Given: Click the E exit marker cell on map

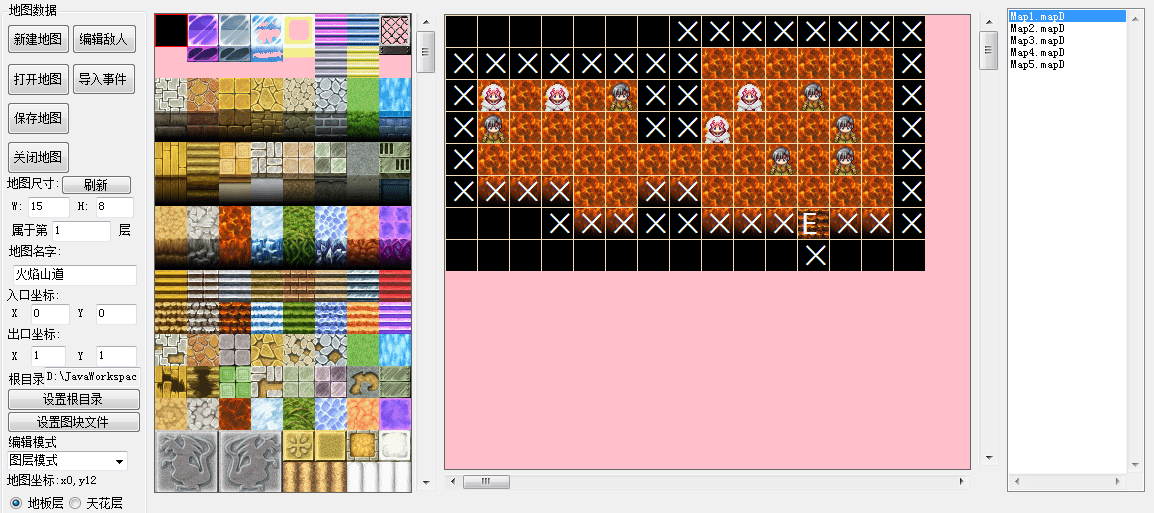Looking at the screenshot, I should point(813,223).
